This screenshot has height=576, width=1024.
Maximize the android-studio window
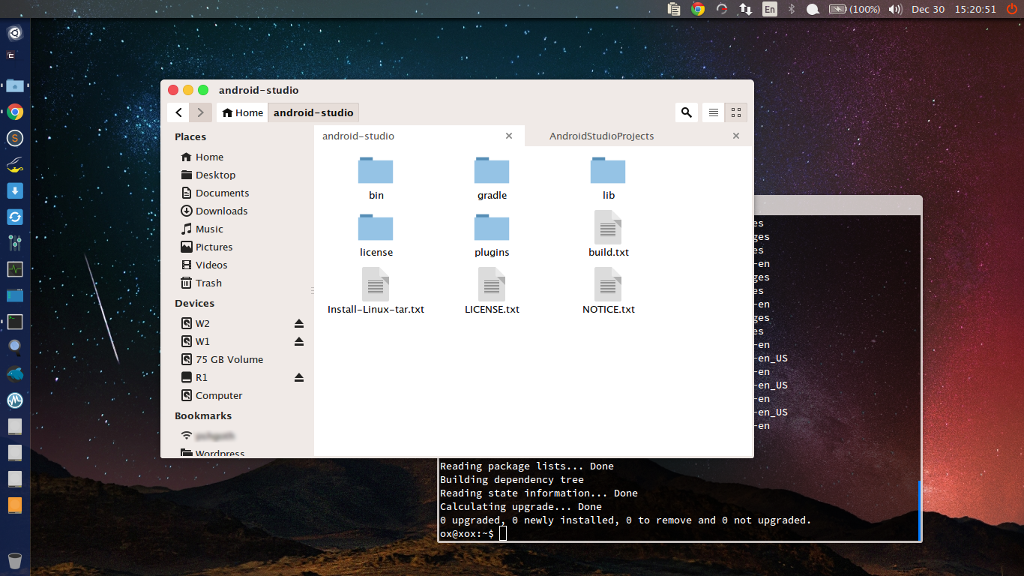click(x=203, y=90)
